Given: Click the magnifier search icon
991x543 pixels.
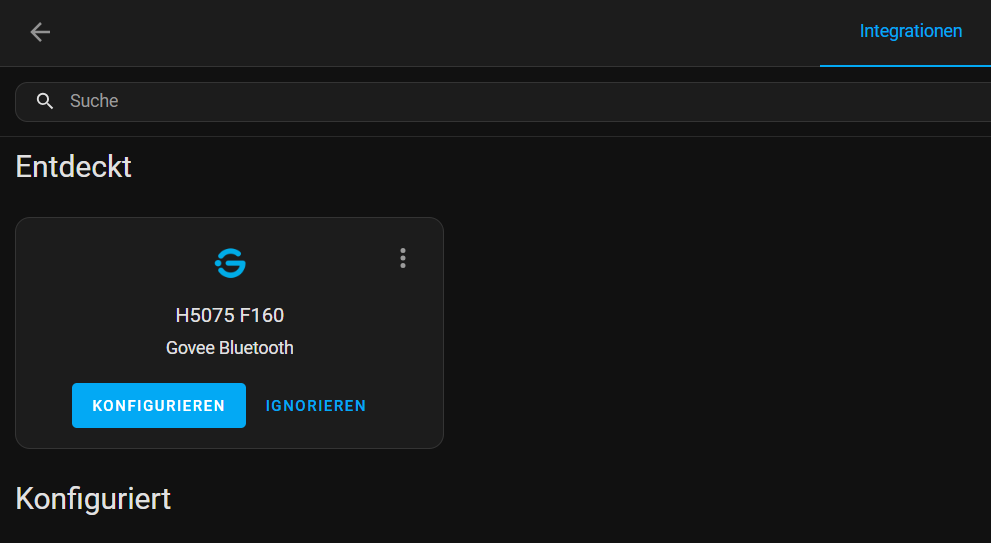Looking at the screenshot, I should tap(45, 101).
